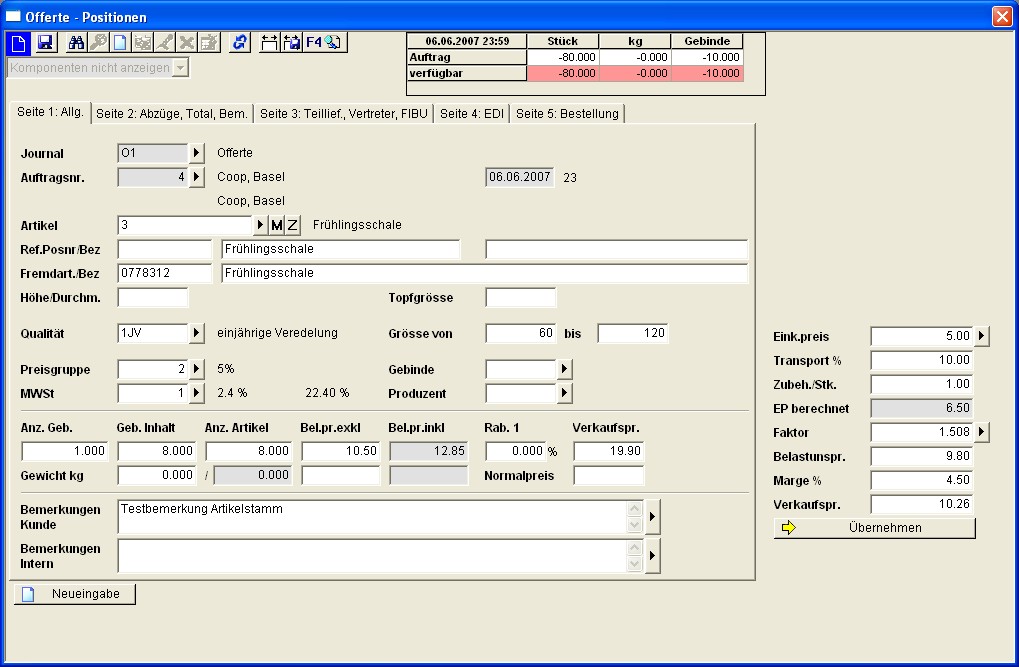Open the Gebinde field lookup arrow

[x=564, y=369]
